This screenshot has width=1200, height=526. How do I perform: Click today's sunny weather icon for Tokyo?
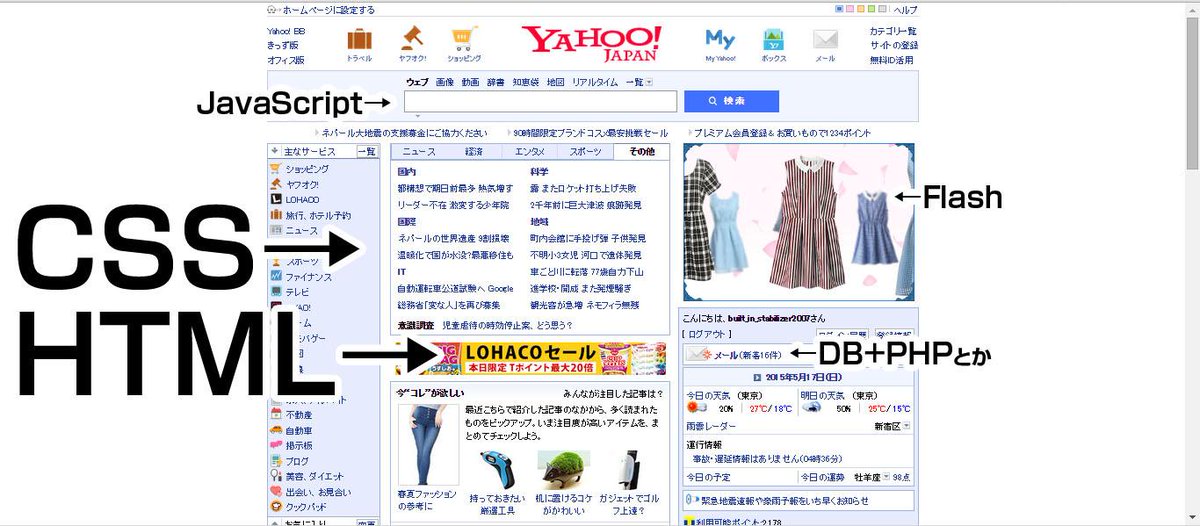coord(696,408)
